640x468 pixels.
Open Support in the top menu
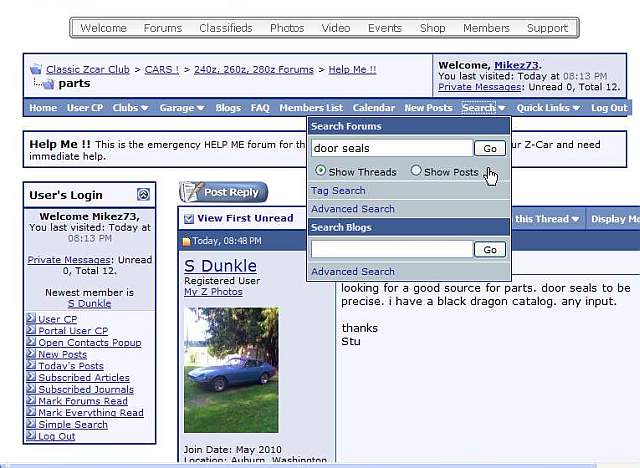pyautogui.click(x=547, y=28)
